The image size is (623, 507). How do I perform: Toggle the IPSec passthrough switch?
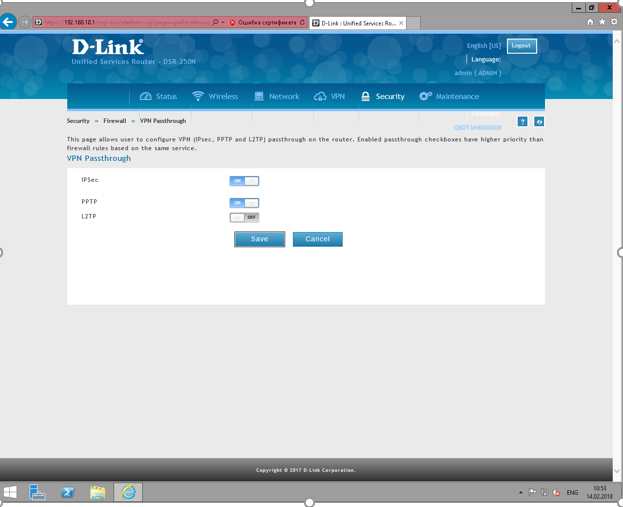tap(244, 181)
